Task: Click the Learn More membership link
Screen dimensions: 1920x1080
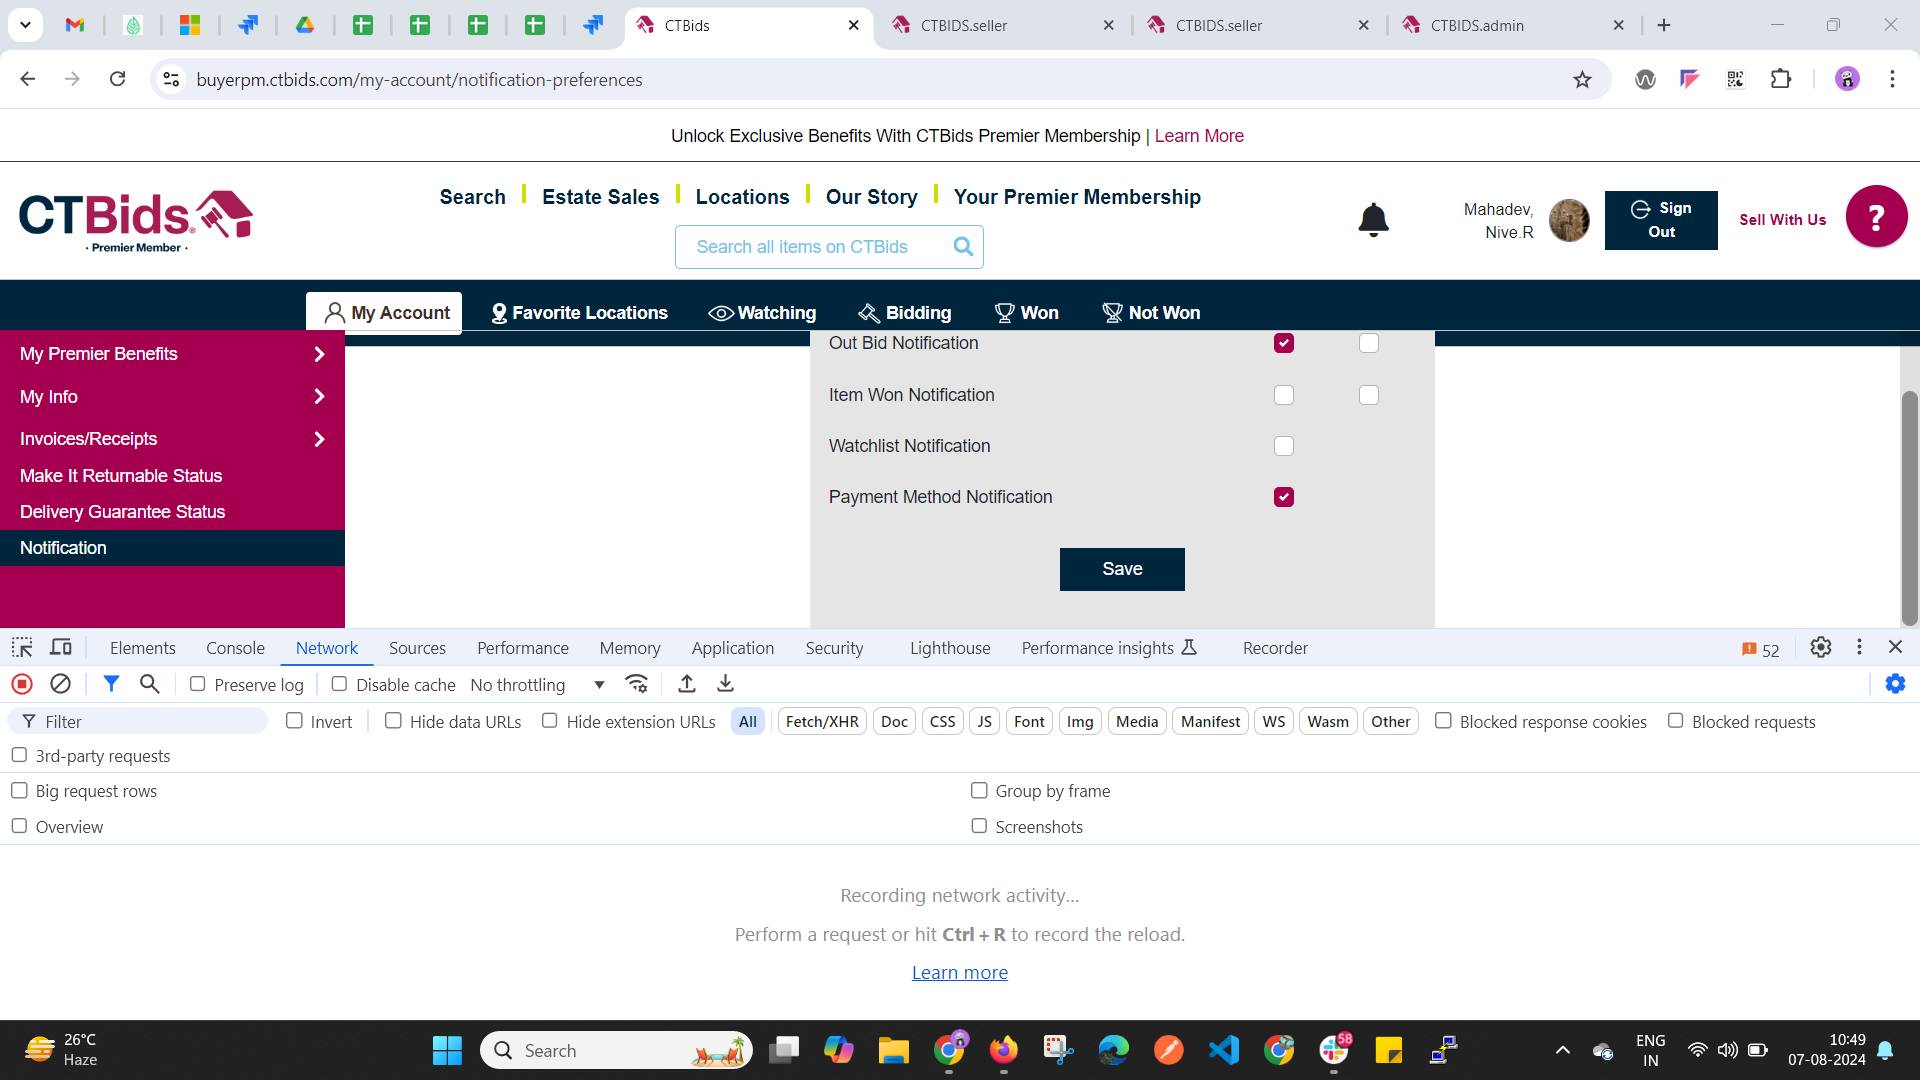Action: pyautogui.click(x=1199, y=136)
